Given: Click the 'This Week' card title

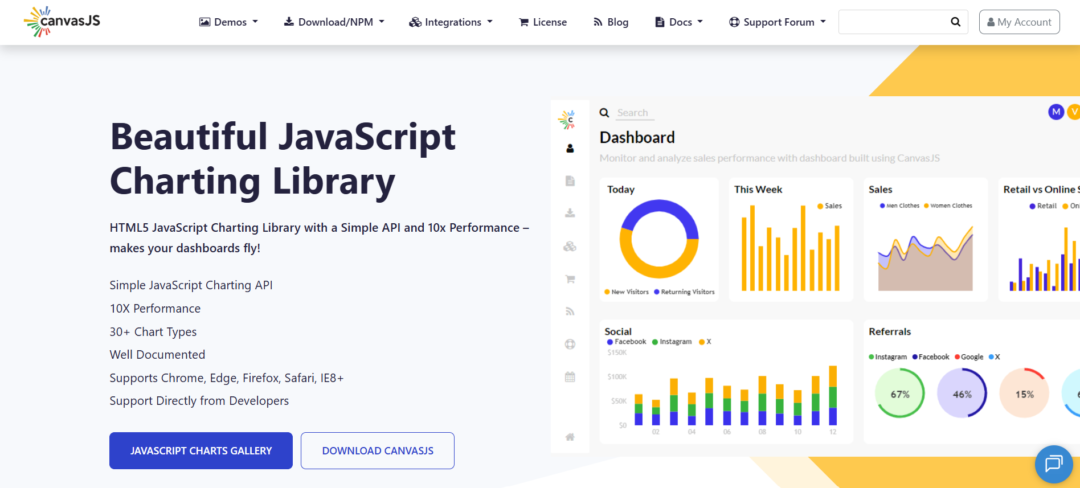Looking at the screenshot, I should [x=758, y=189].
